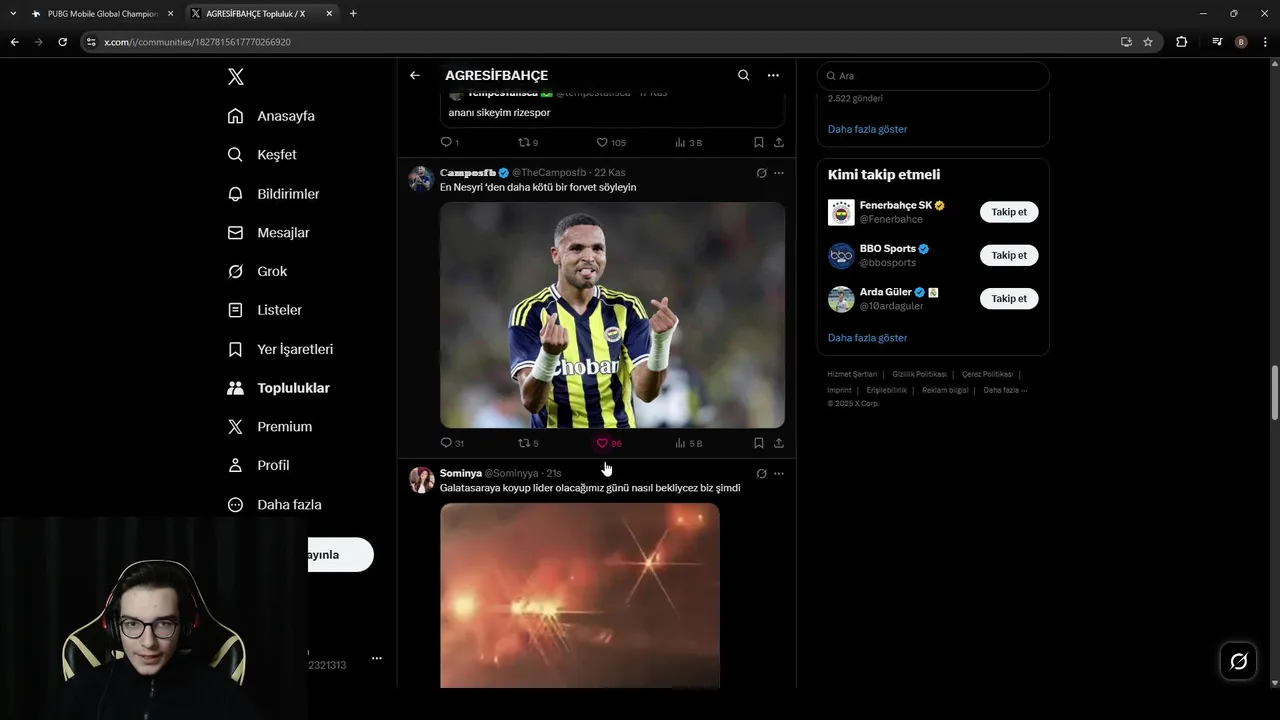Share Camposfb's post
1280x720 pixels.
(779, 443)
